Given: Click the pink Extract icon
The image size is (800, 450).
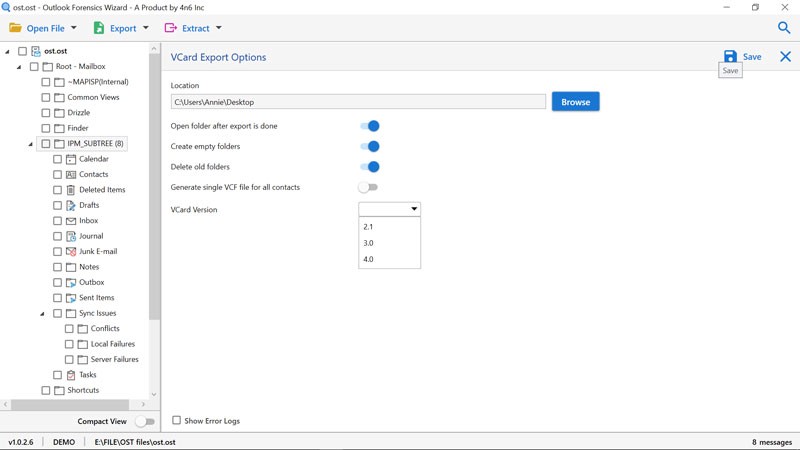Looking at the screenshot, I should click(x=170, y=28).
